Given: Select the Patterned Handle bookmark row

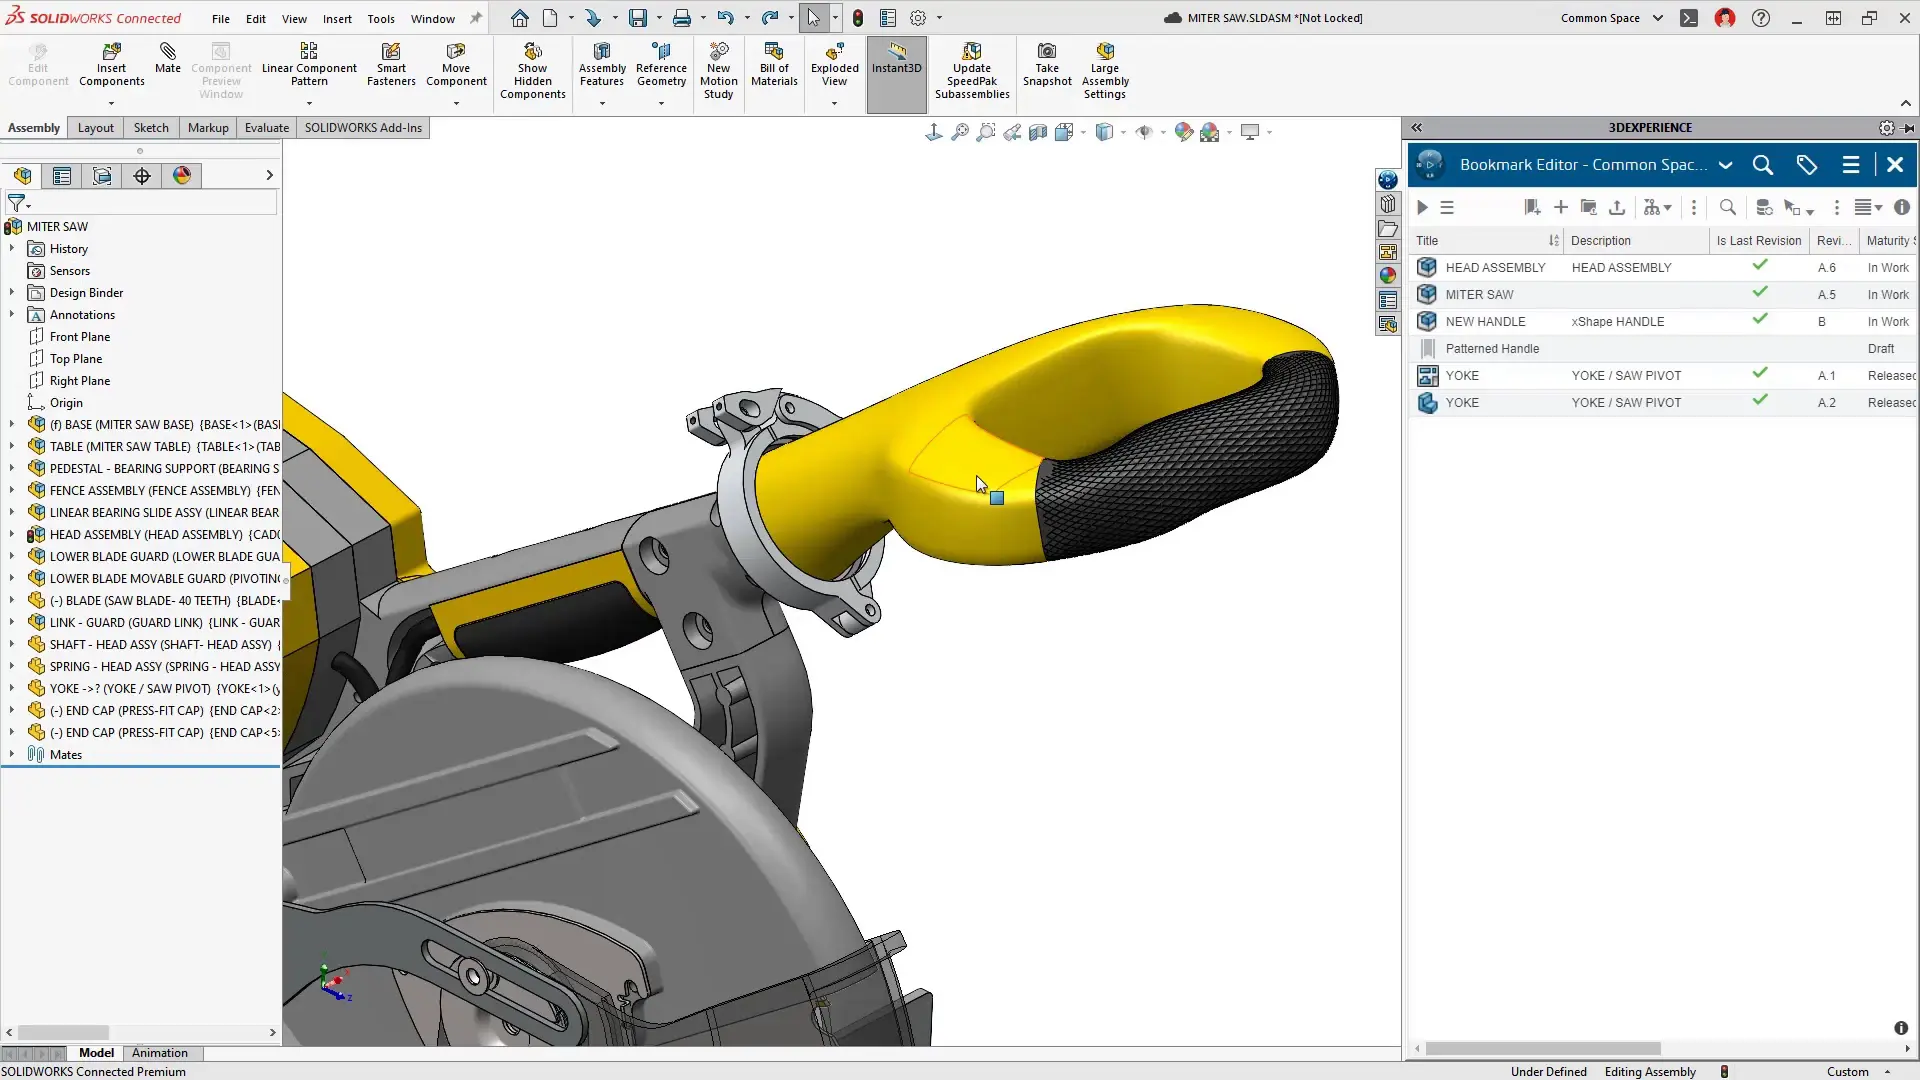Looking at the screenshot, I should 1663,348.
